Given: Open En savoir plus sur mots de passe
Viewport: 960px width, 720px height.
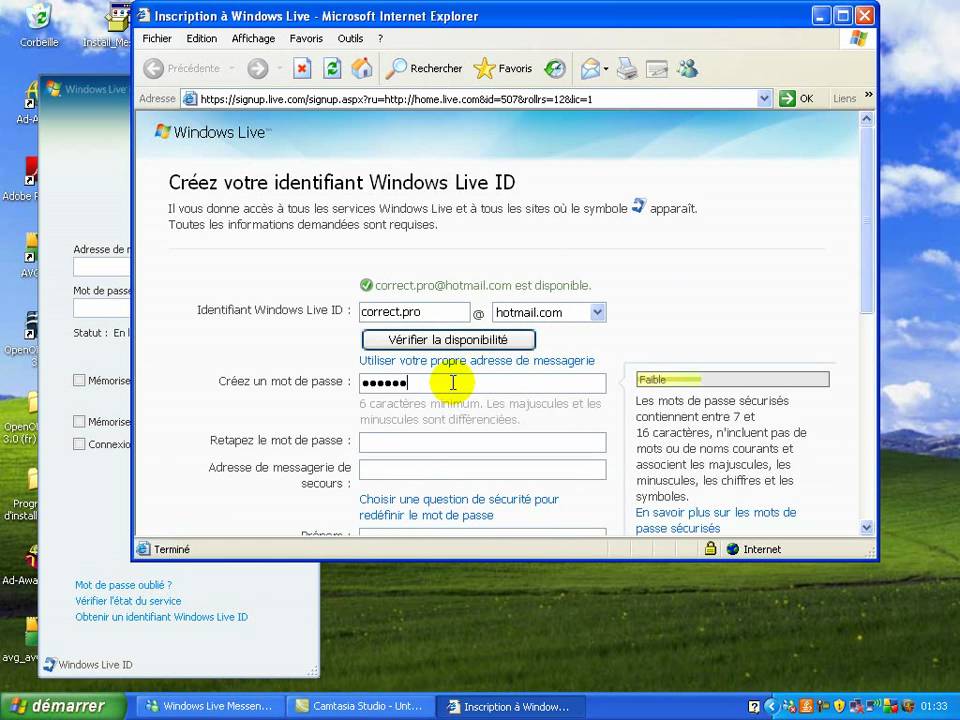Looking at the screenshot, I should click(716, 520).
